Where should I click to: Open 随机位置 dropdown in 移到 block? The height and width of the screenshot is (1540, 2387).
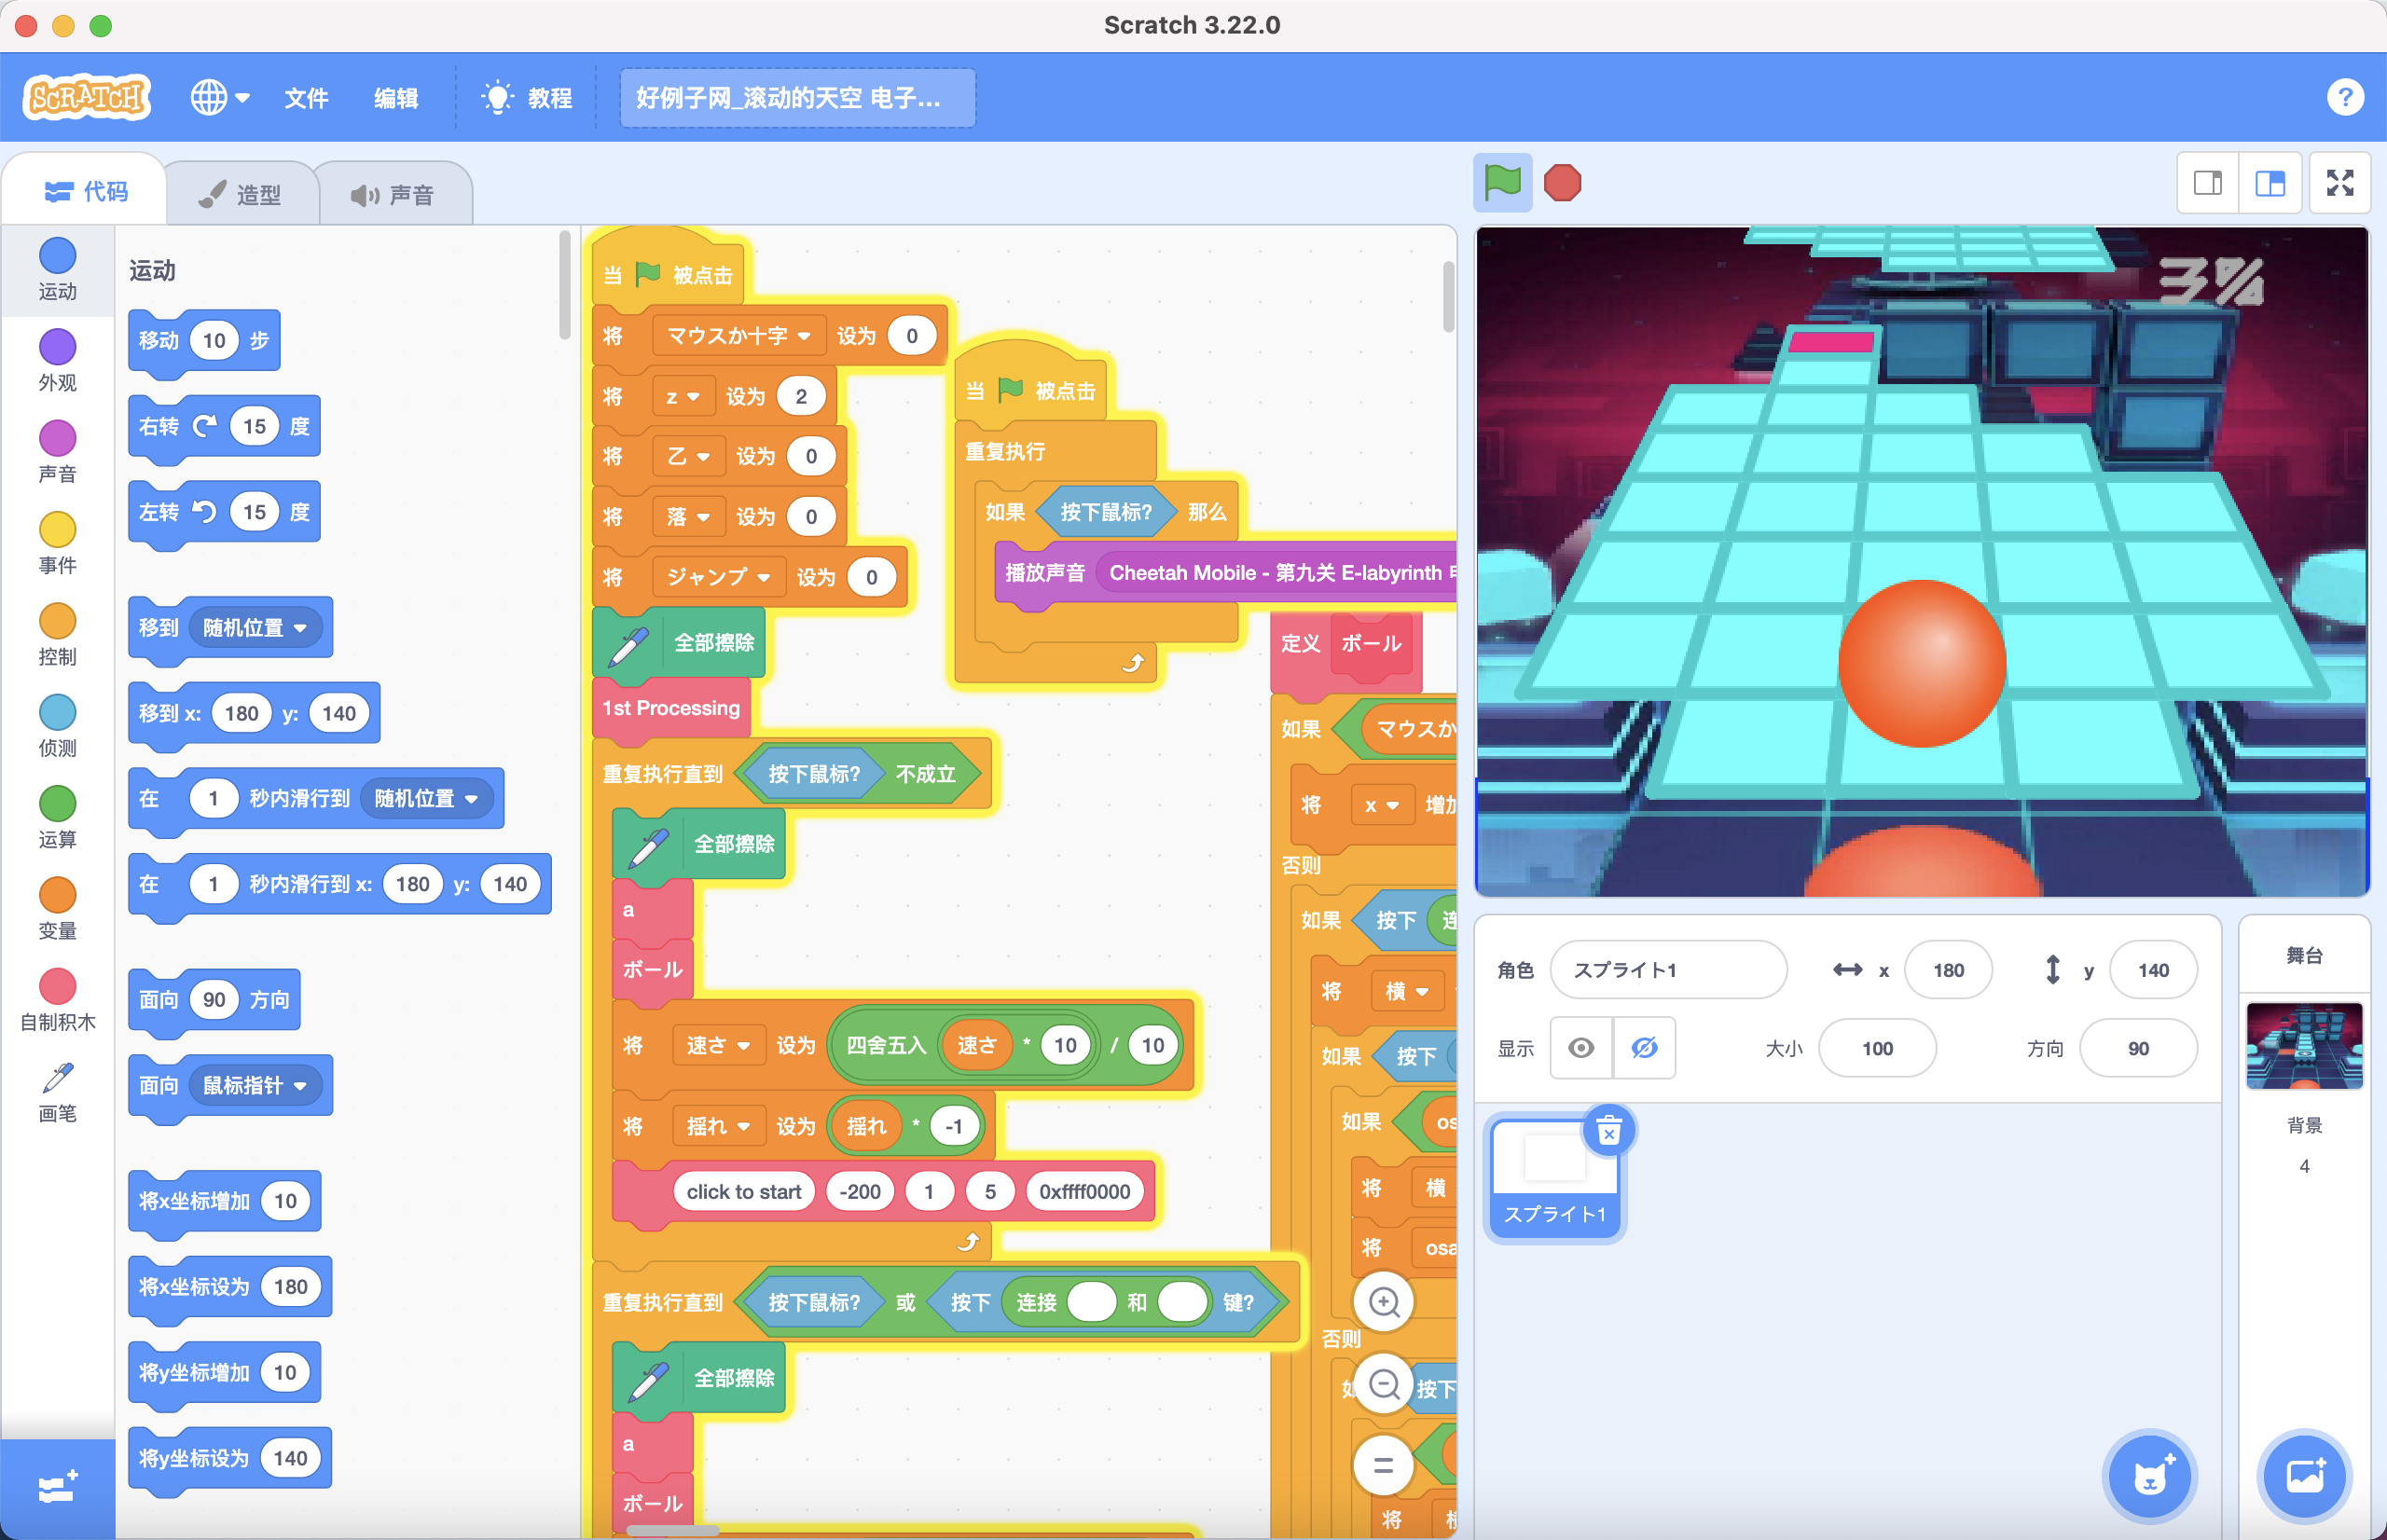[x=256, y=628]
